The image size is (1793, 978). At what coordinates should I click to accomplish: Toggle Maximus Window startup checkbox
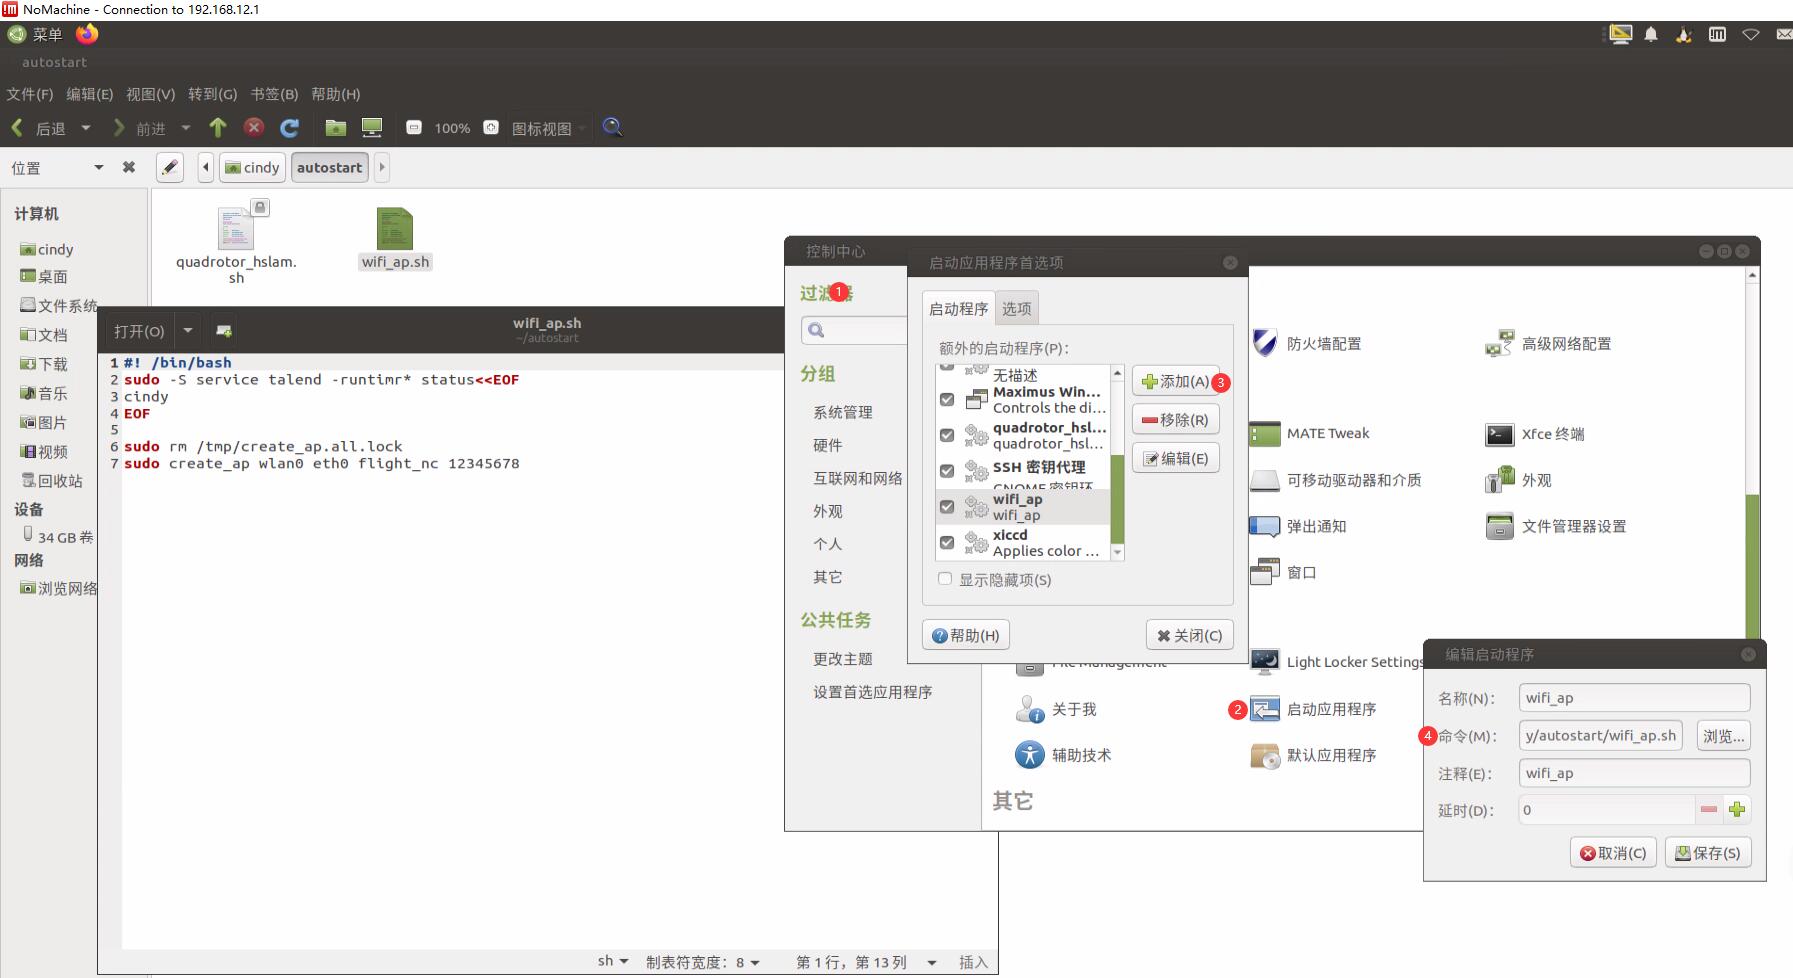(x=947, y=399)
